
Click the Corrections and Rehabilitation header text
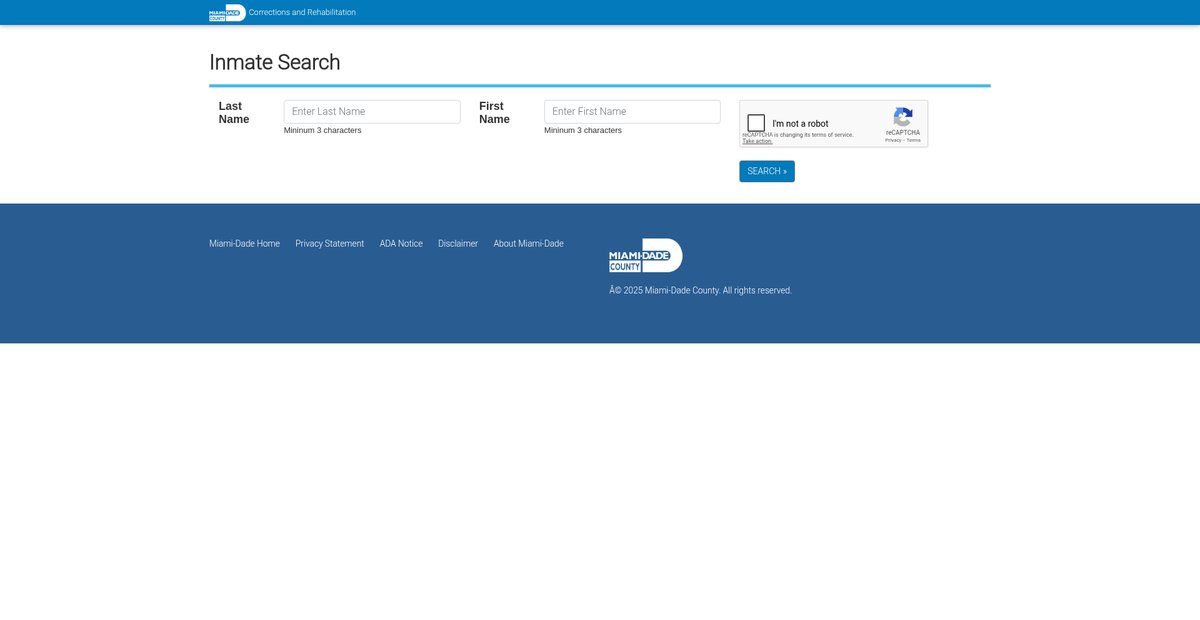coord(302,13)
